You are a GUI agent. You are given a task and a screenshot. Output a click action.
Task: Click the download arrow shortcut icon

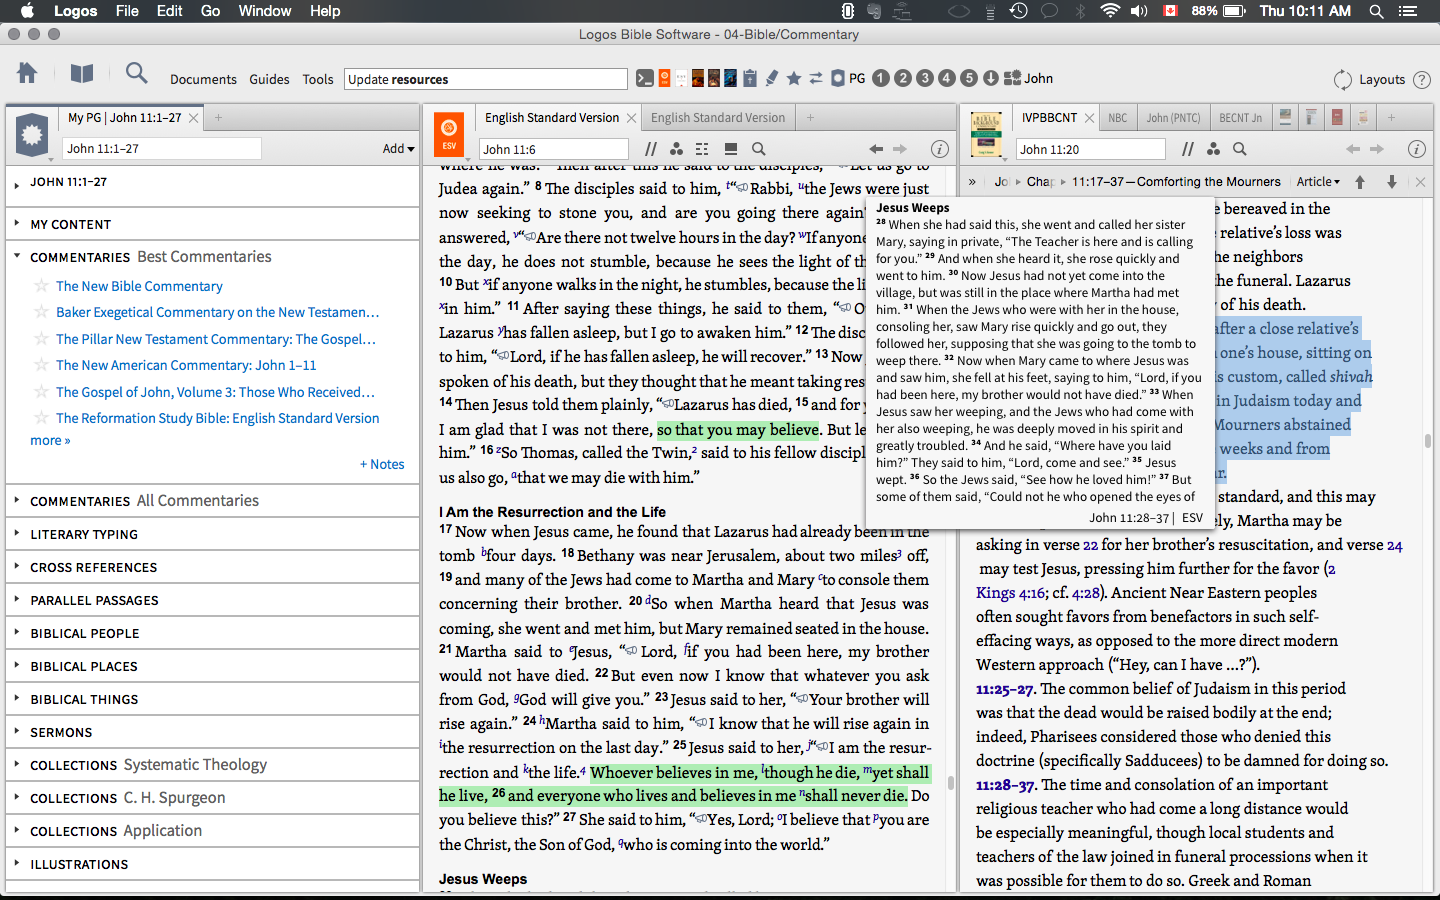click(991, 78)
